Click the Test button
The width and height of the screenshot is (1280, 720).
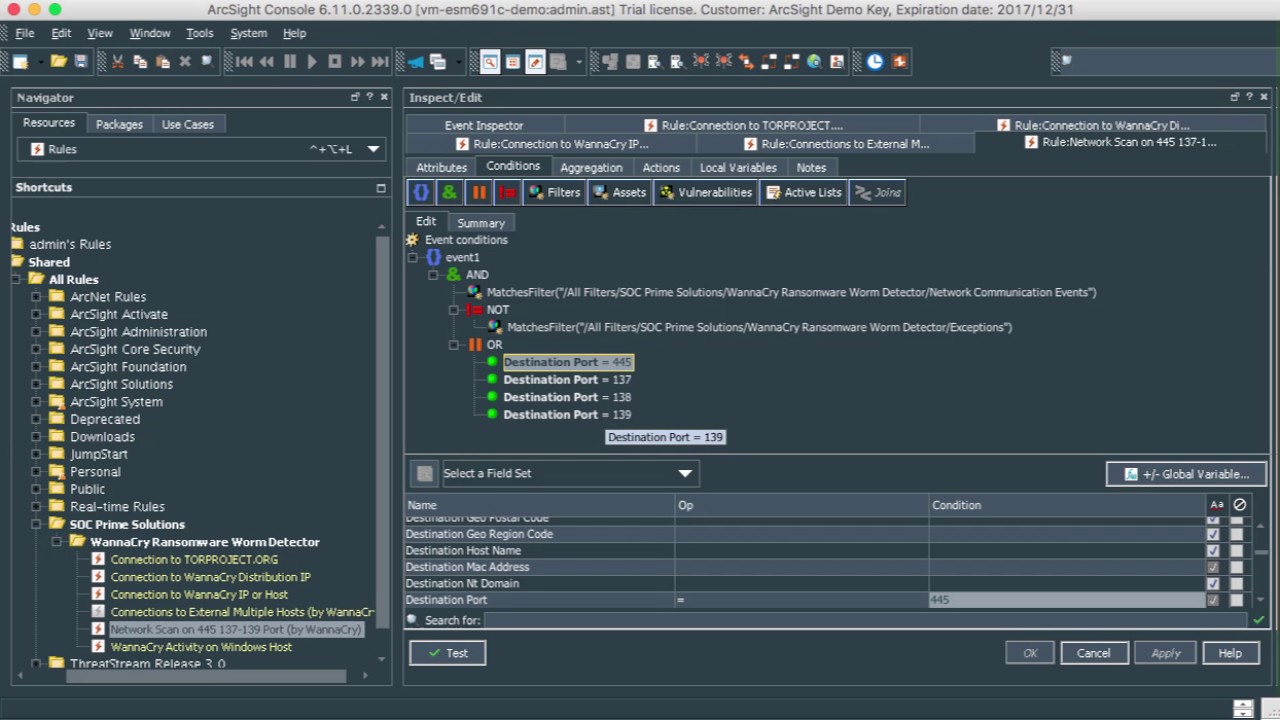448,653
